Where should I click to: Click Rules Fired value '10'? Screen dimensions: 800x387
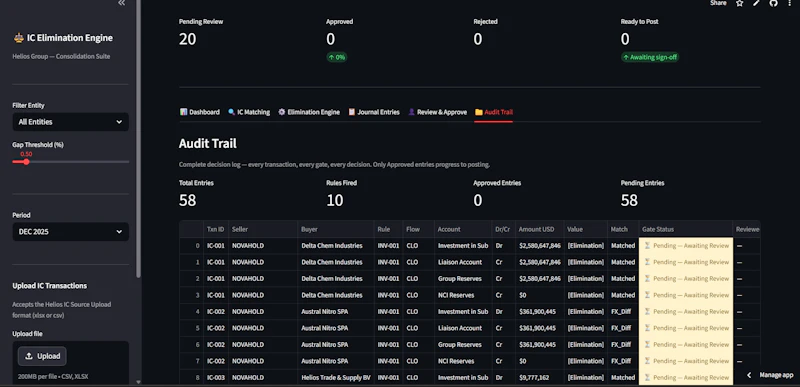tap(335, 200)
